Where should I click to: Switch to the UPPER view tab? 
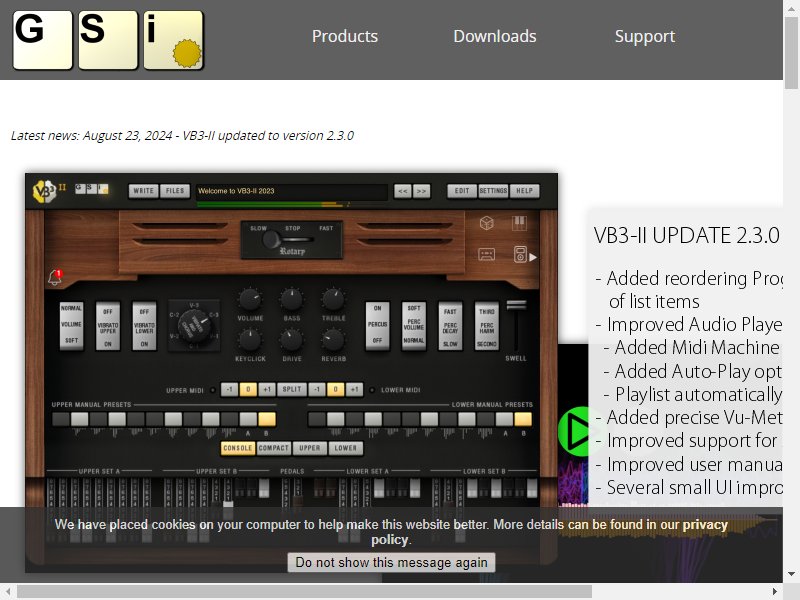point(310,448)
